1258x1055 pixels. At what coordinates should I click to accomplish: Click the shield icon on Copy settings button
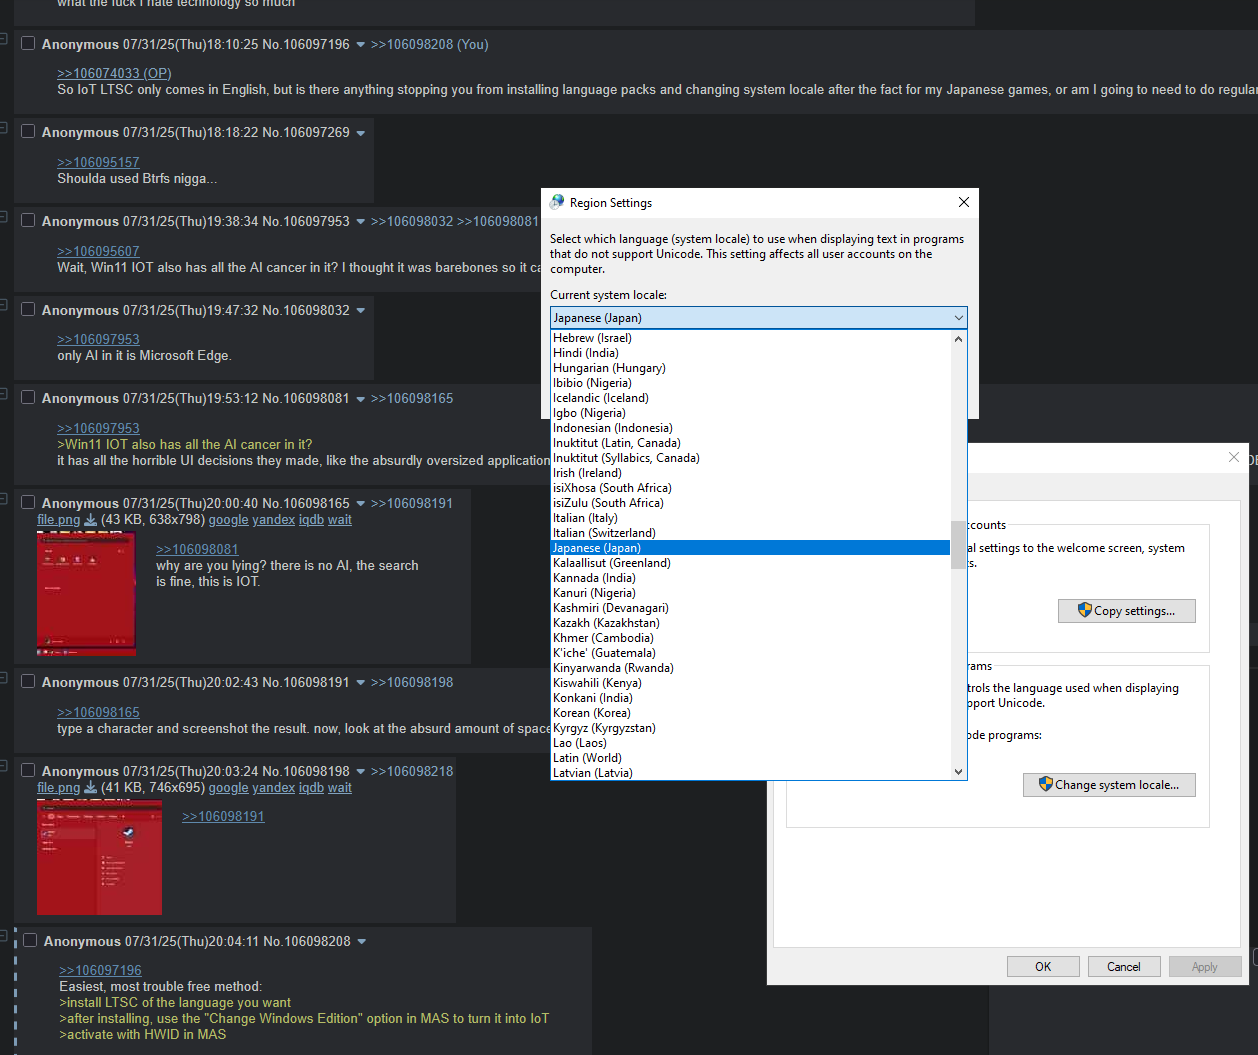point(1085,610)
